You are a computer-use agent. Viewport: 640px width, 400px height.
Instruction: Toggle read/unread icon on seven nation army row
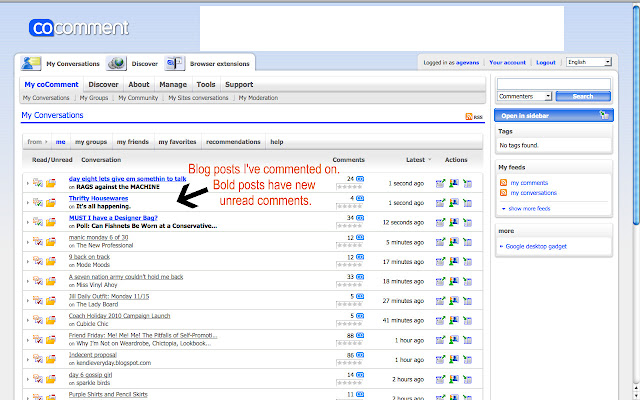(x=38, y=281)
